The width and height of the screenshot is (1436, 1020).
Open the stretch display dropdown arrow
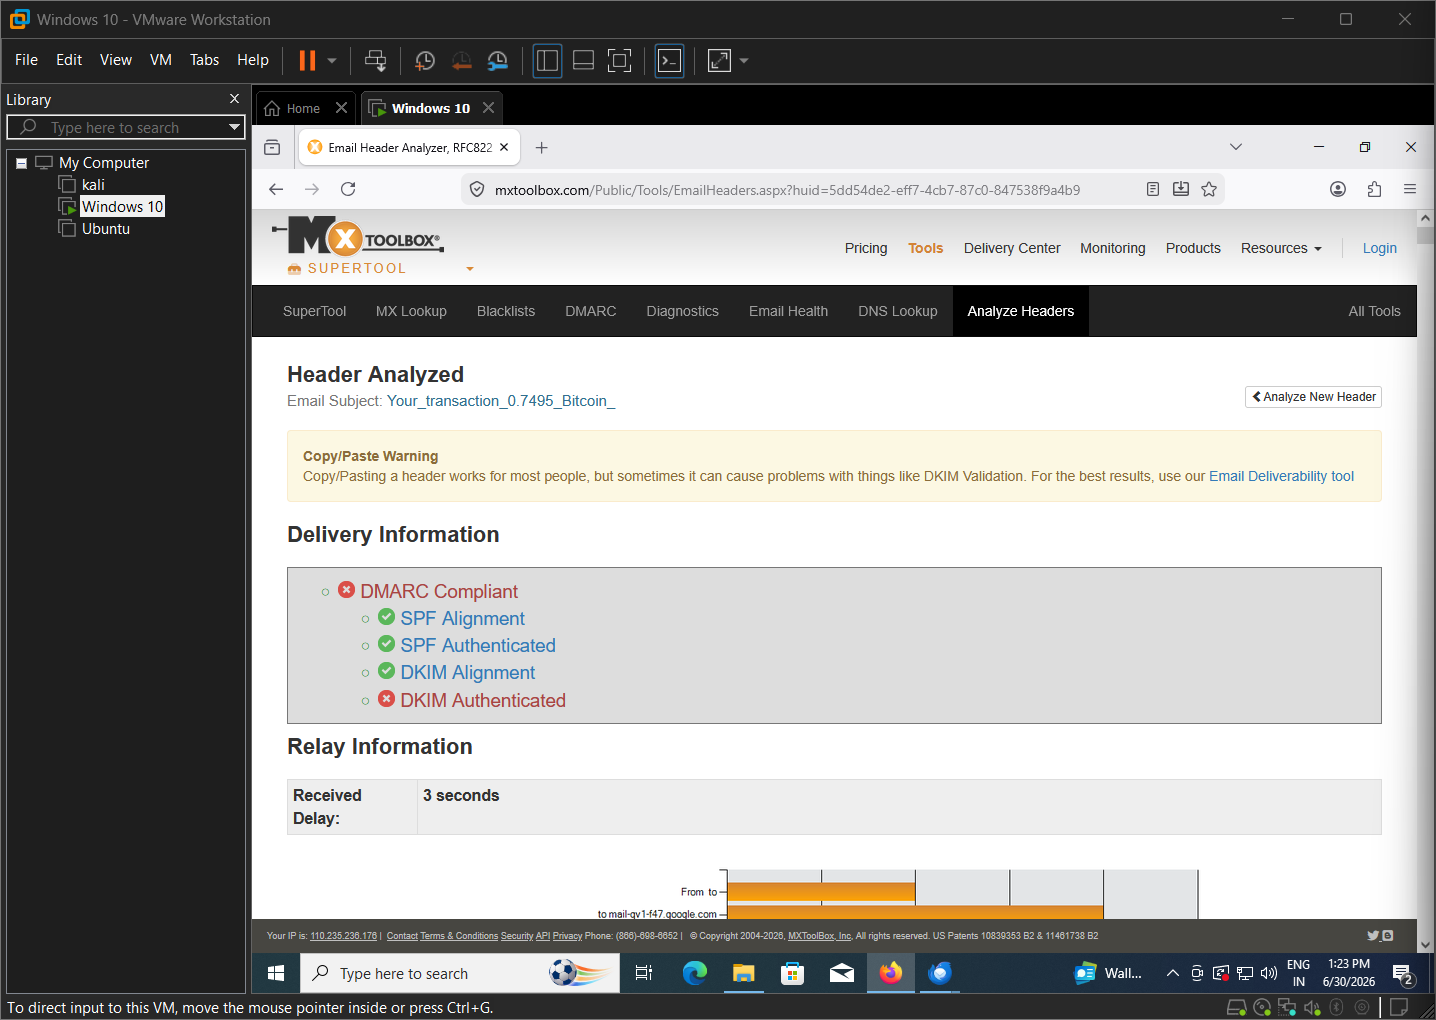click(744, 61)
